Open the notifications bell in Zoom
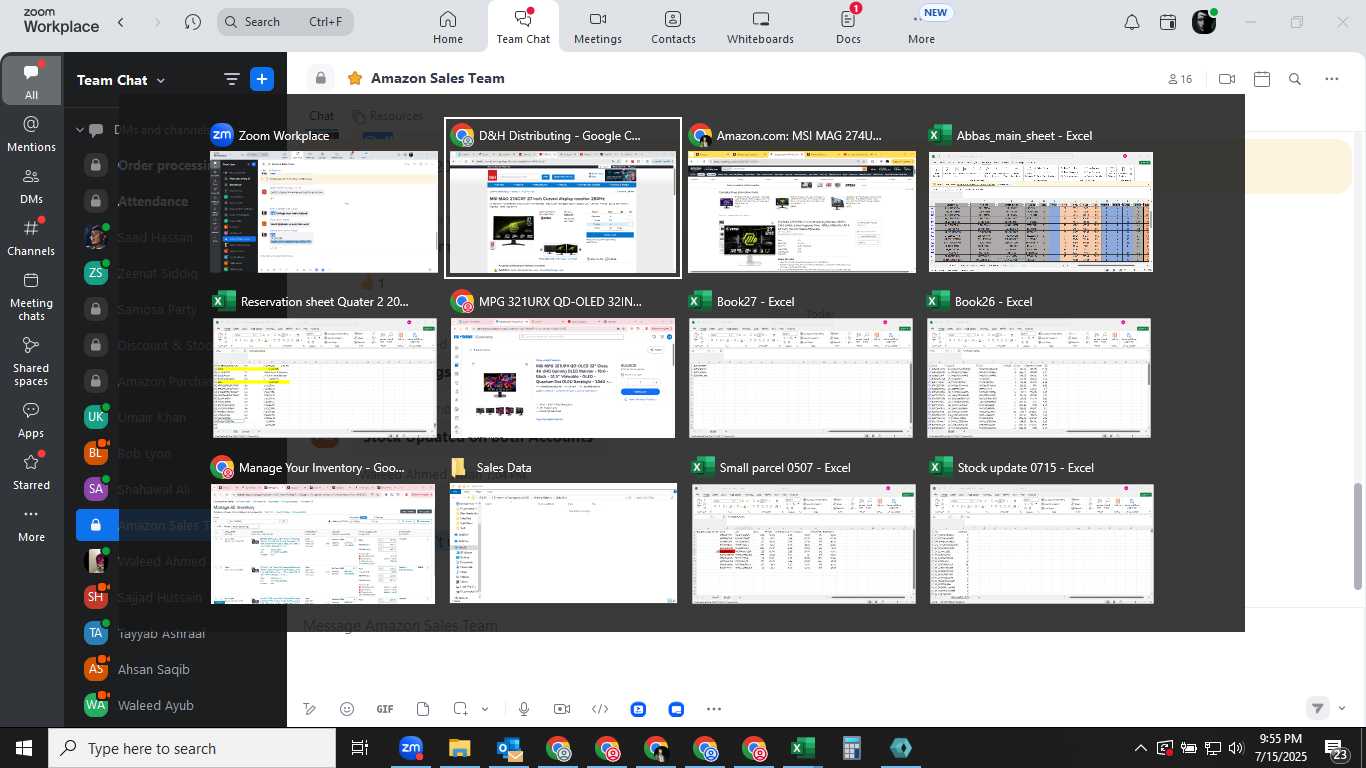The height and width of the screenshot is (768, 1366). click(1132, 22)
